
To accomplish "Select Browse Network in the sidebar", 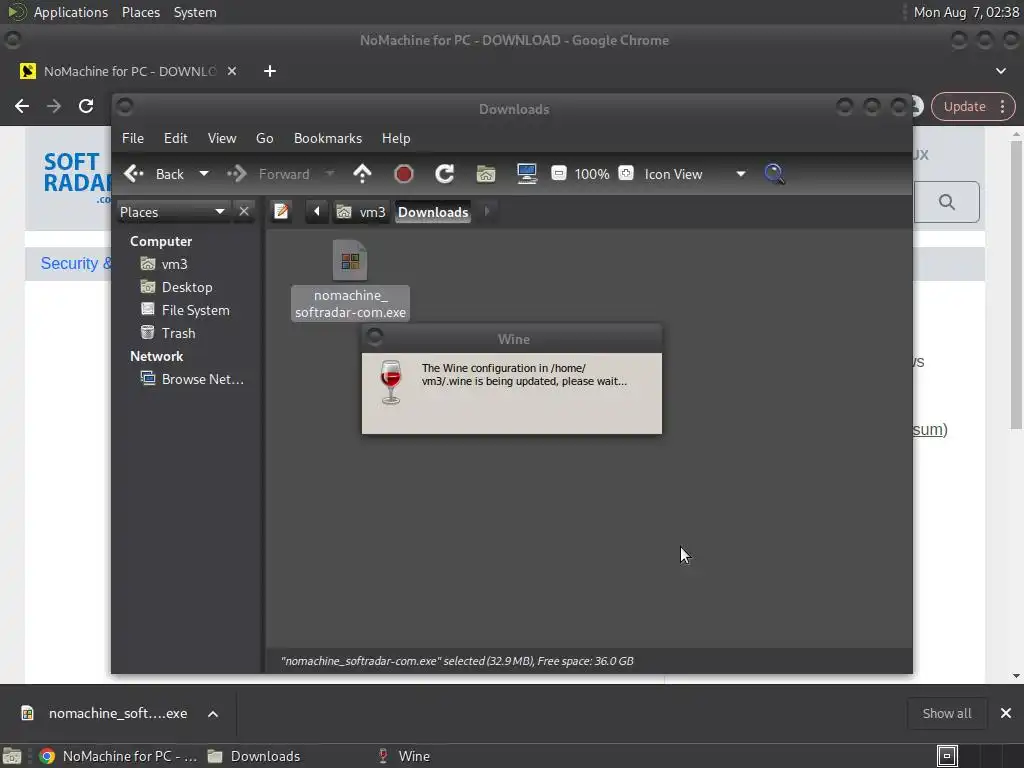I will (x=202, y=379).
